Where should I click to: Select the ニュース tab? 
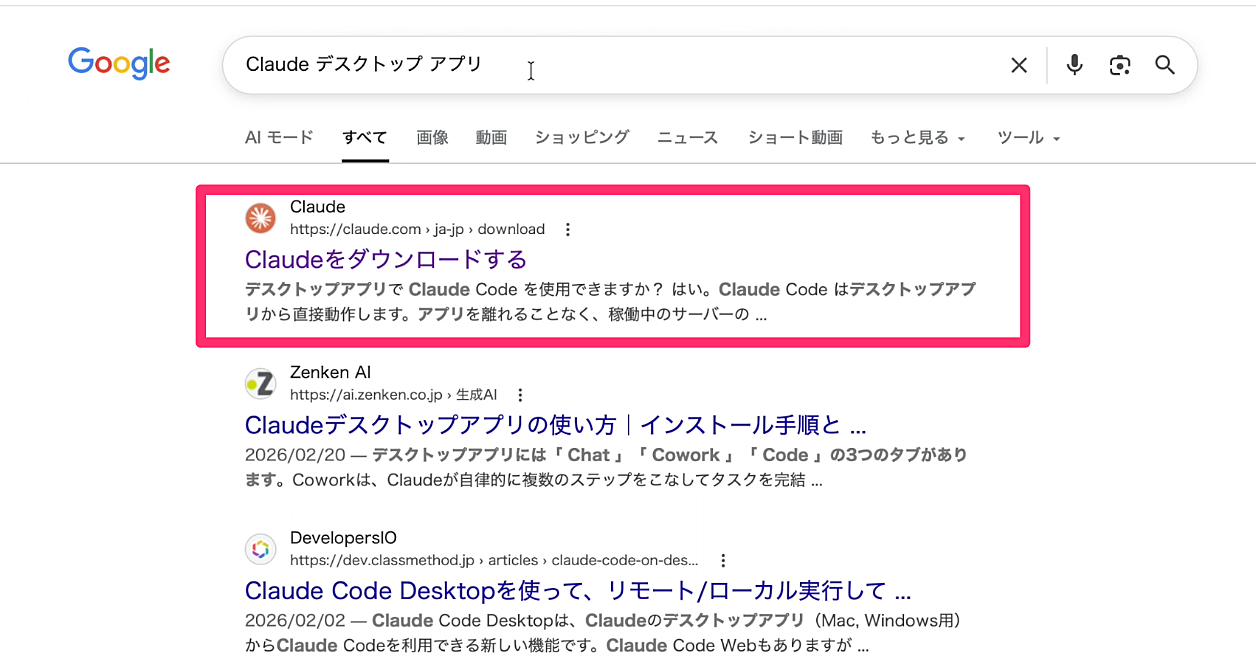click(687, 138)
